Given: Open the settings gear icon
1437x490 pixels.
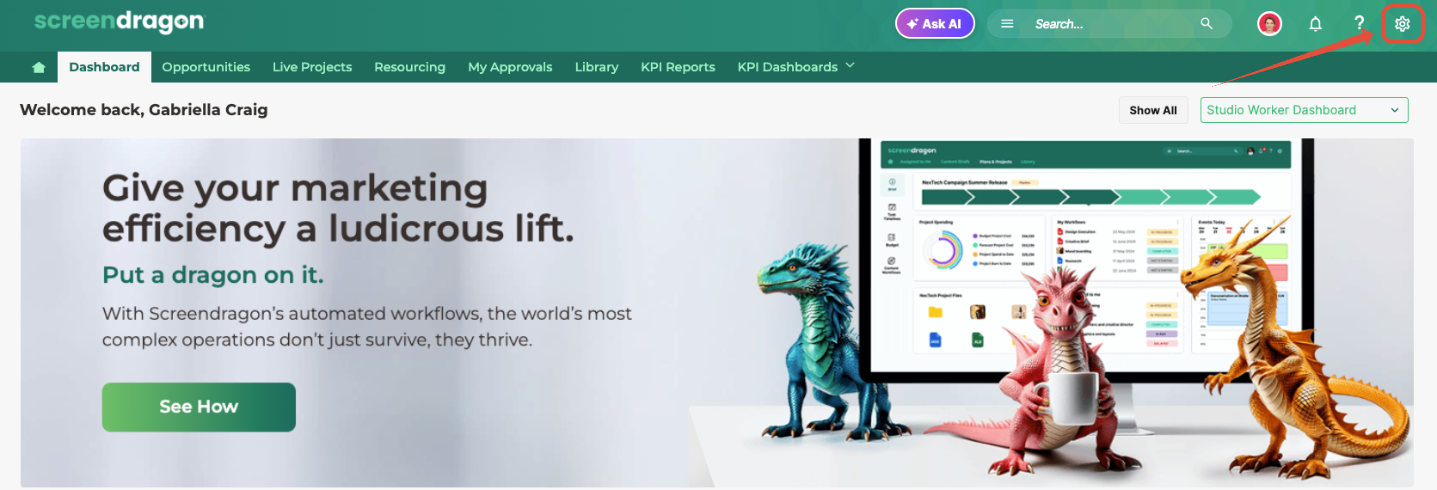Looking at the screenshot, I should pyautogui.click(x=1402, y=24).
